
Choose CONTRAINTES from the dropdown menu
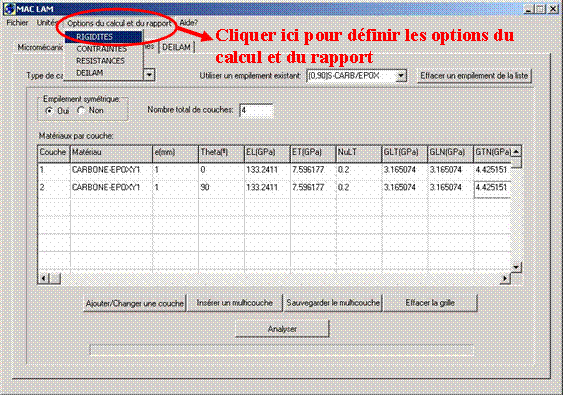click(x=104, y=49)
